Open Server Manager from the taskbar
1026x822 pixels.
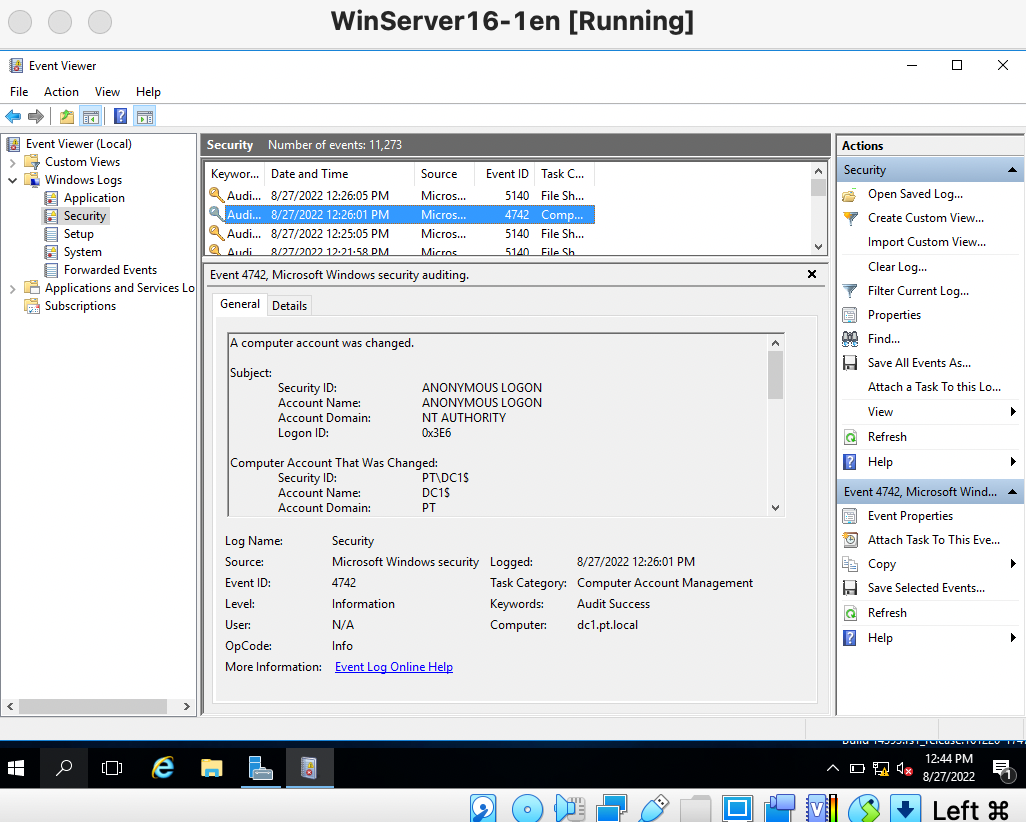pos(260,768)
